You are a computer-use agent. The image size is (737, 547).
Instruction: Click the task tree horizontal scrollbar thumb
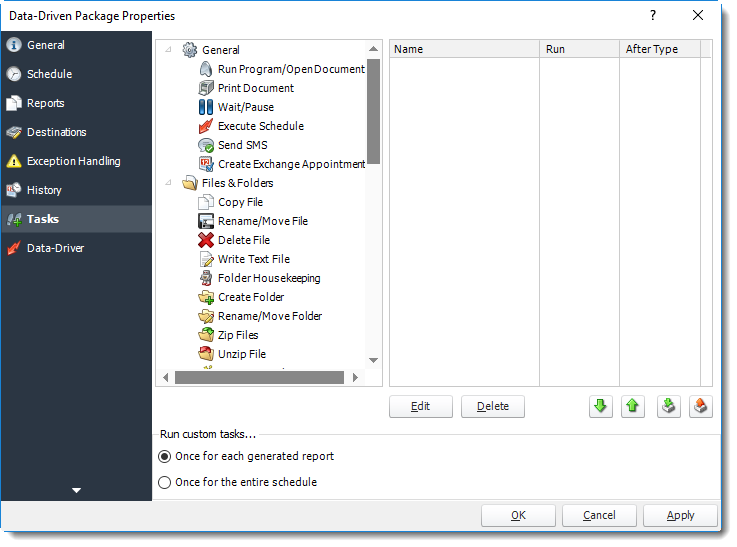click(259, 377)
